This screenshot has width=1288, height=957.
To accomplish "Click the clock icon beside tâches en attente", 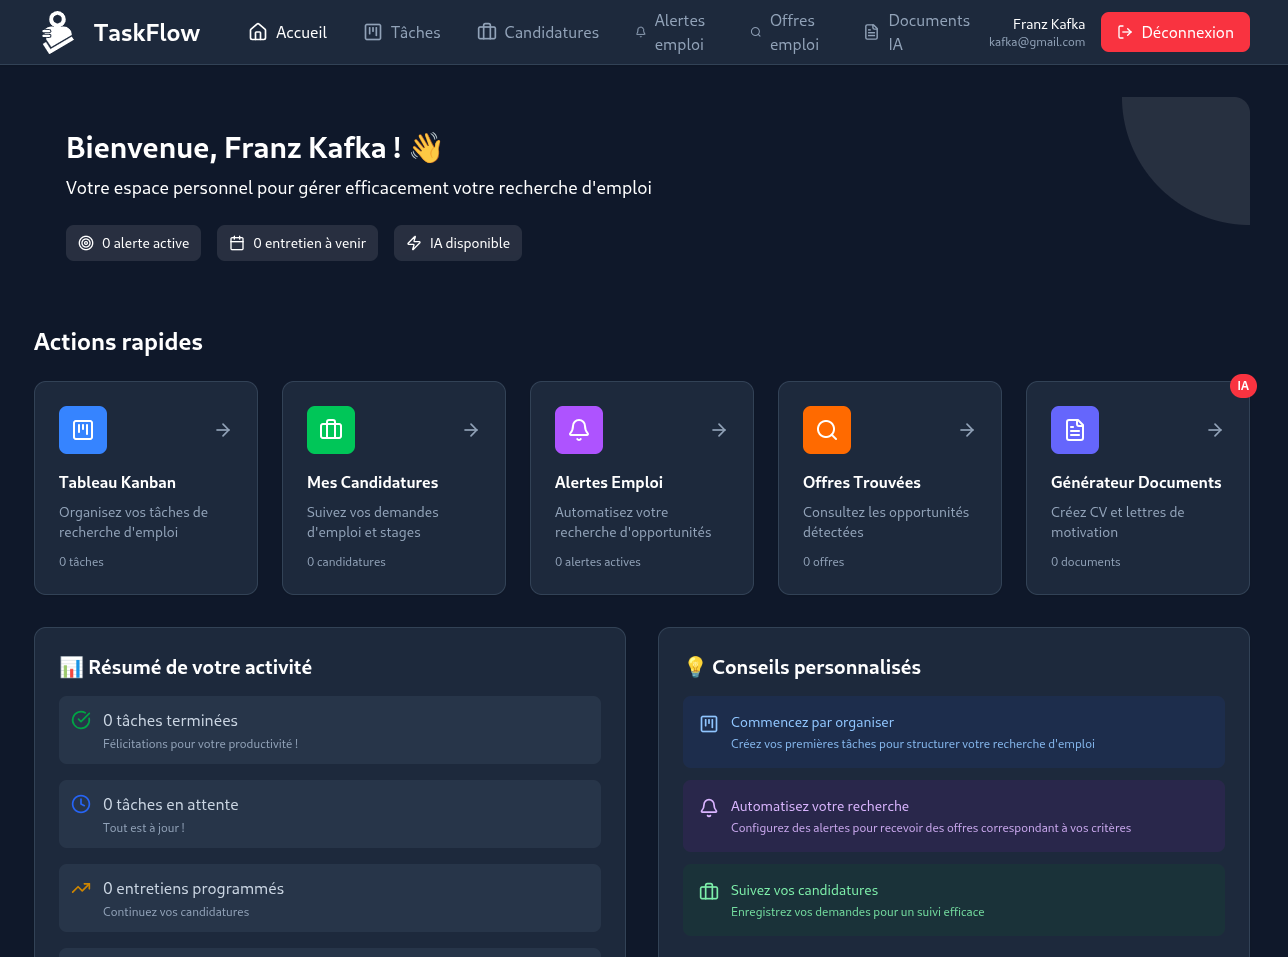I will [81, 804].
